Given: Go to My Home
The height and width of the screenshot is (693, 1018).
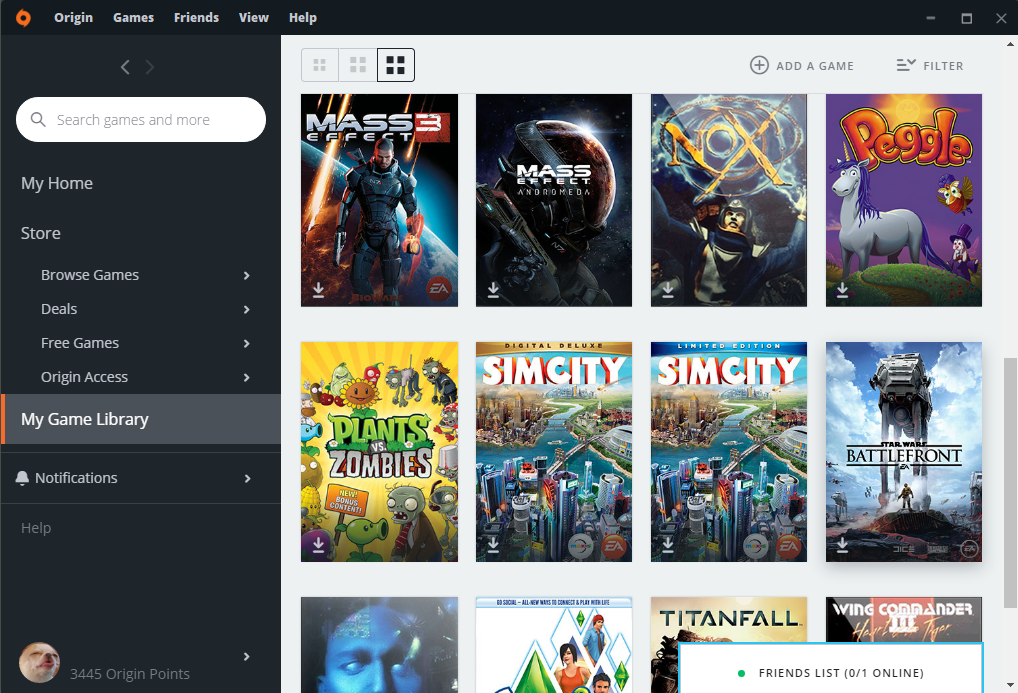Looking at the screenshot, I should pos(57,183).
